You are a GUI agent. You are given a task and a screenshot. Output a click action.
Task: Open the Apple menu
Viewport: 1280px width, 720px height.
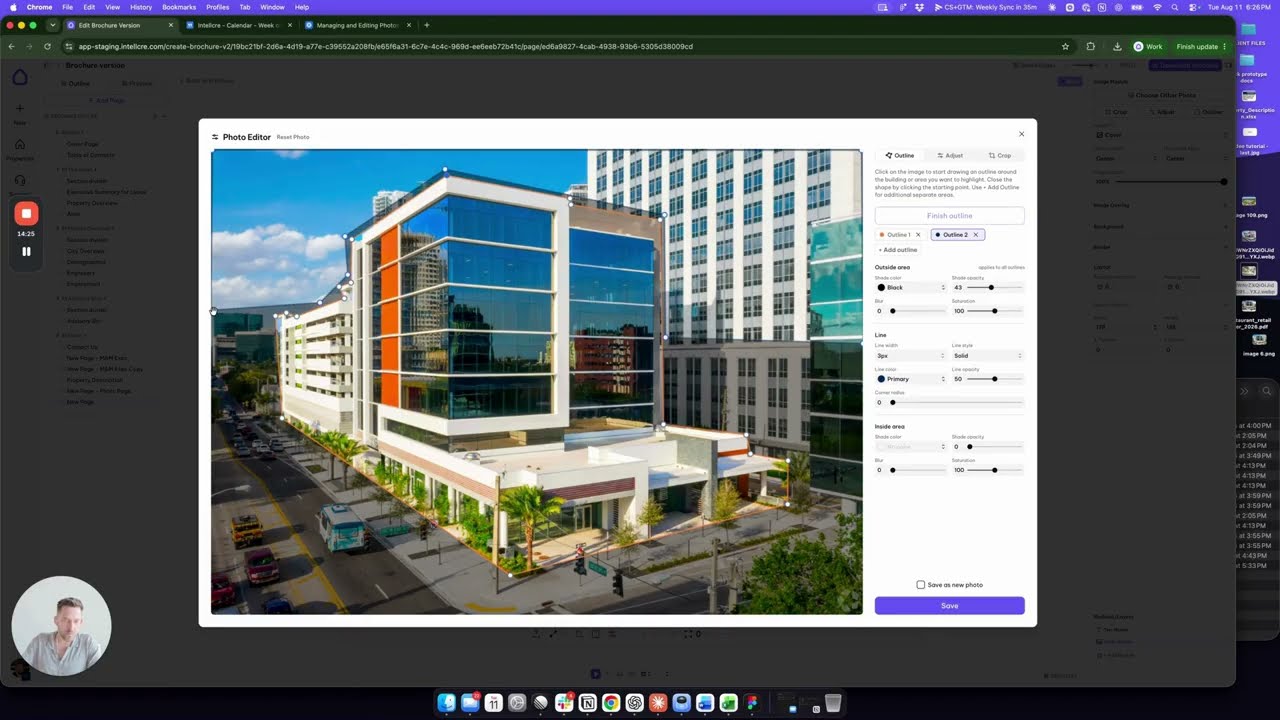pos(12,7)
